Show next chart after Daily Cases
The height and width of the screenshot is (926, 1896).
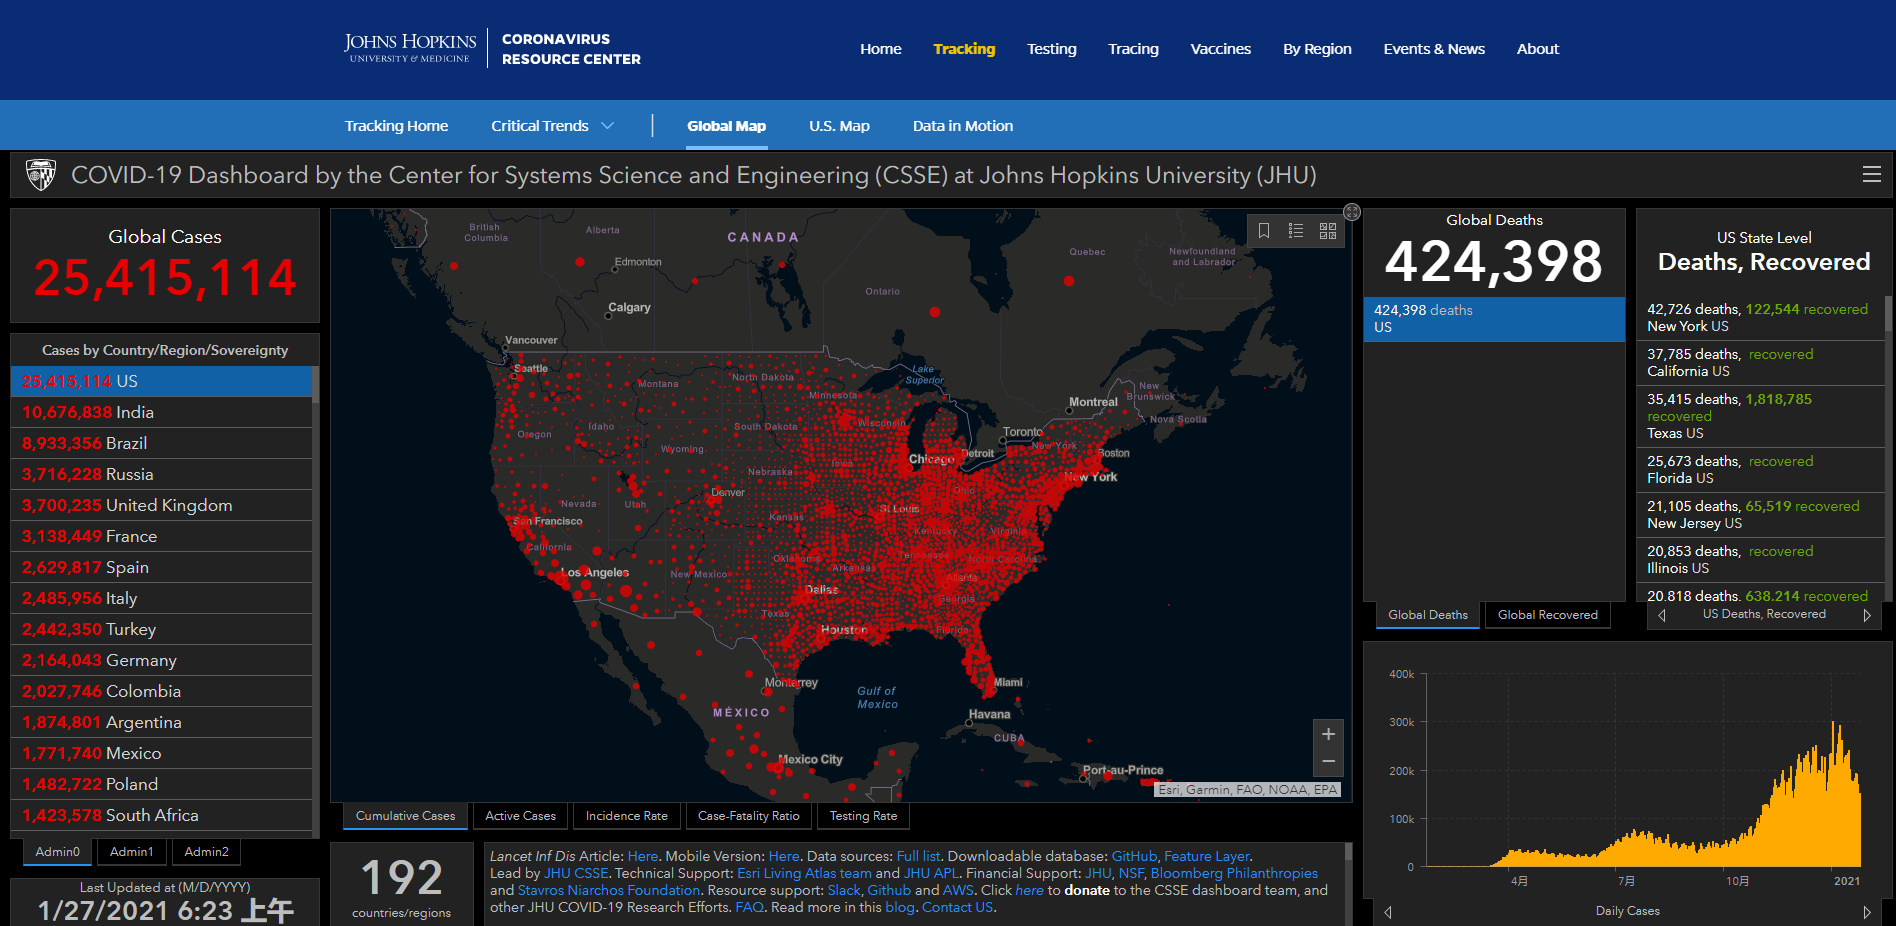coord(1866,912)
